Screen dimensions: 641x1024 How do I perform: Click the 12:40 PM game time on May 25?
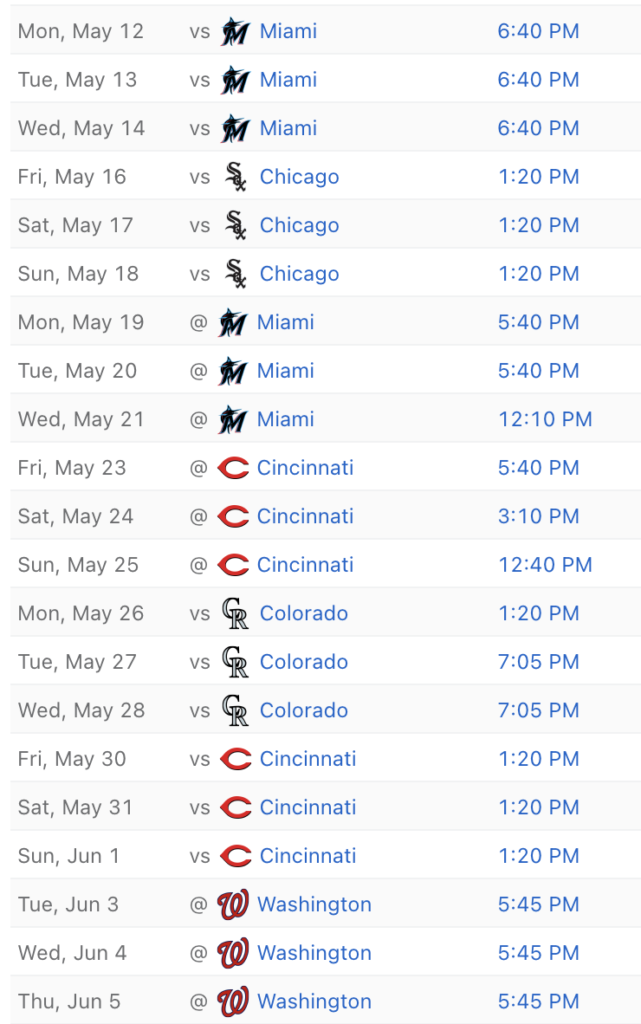click(546, 565)
